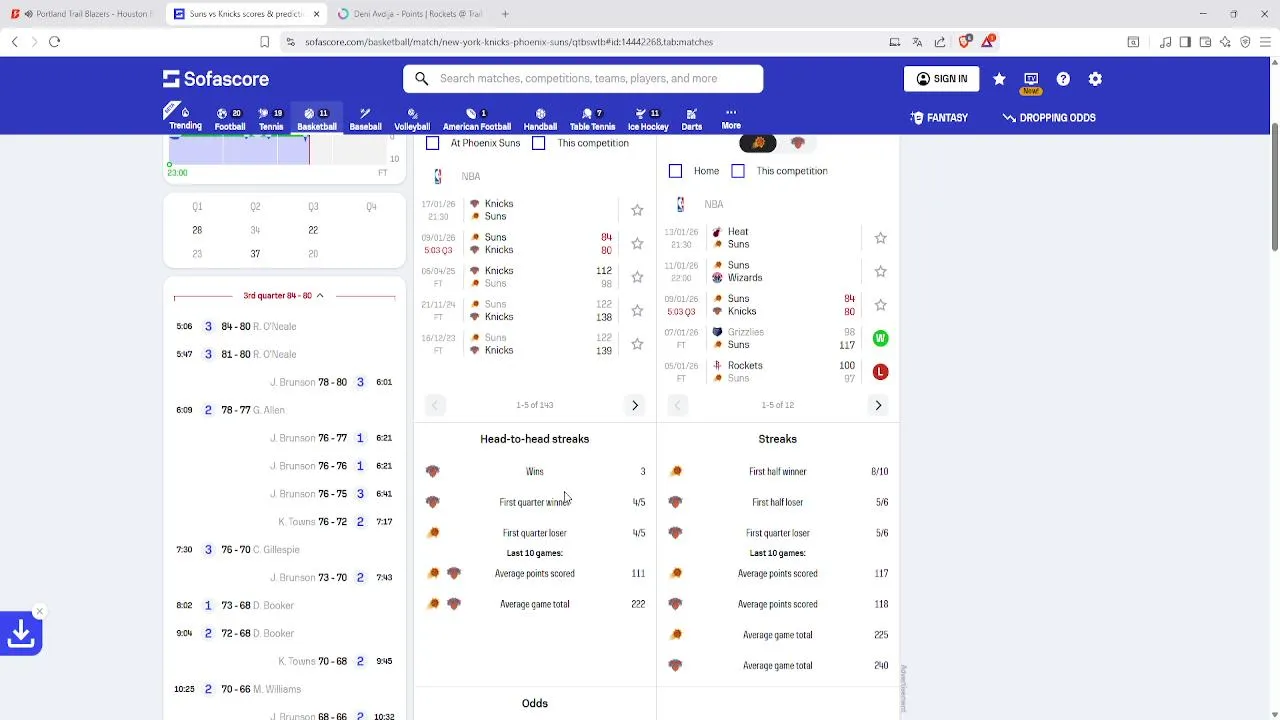Image resolution: width=1280 pixels, height=720 pixels.
Task: Open the browser translate icon
Action: point(917,42)
